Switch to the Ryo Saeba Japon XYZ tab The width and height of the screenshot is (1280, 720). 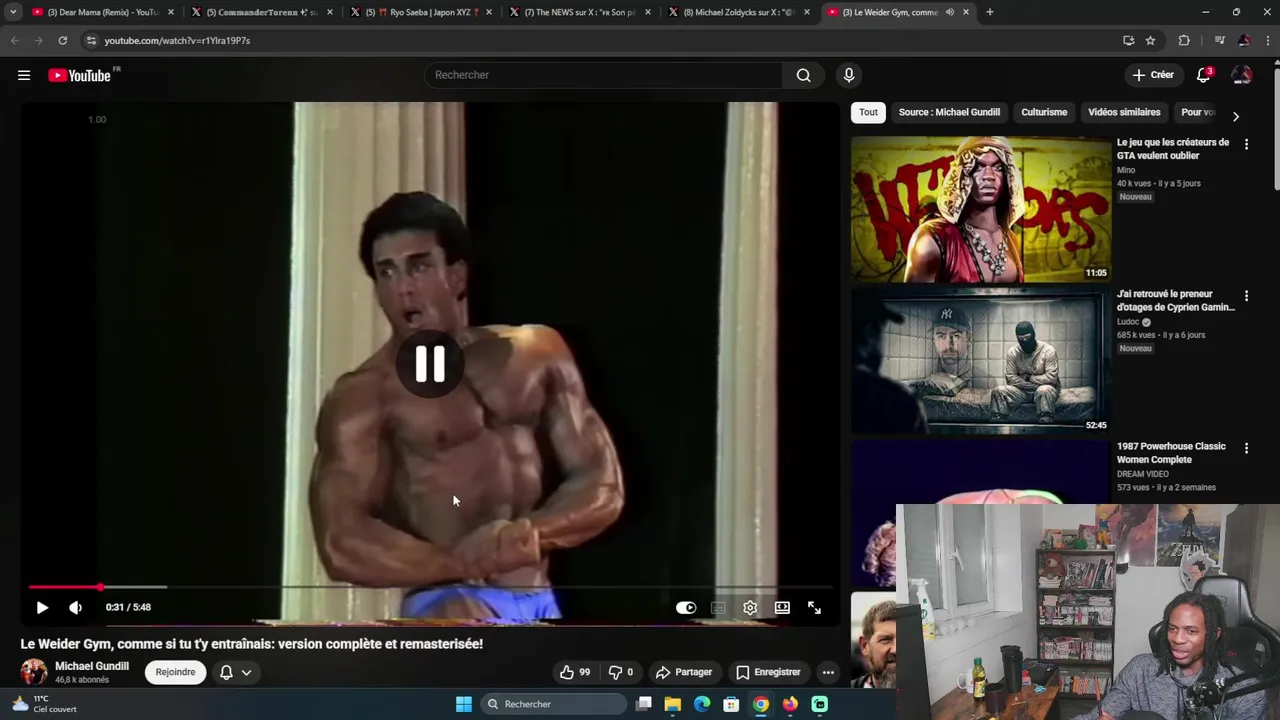[420, 12]
